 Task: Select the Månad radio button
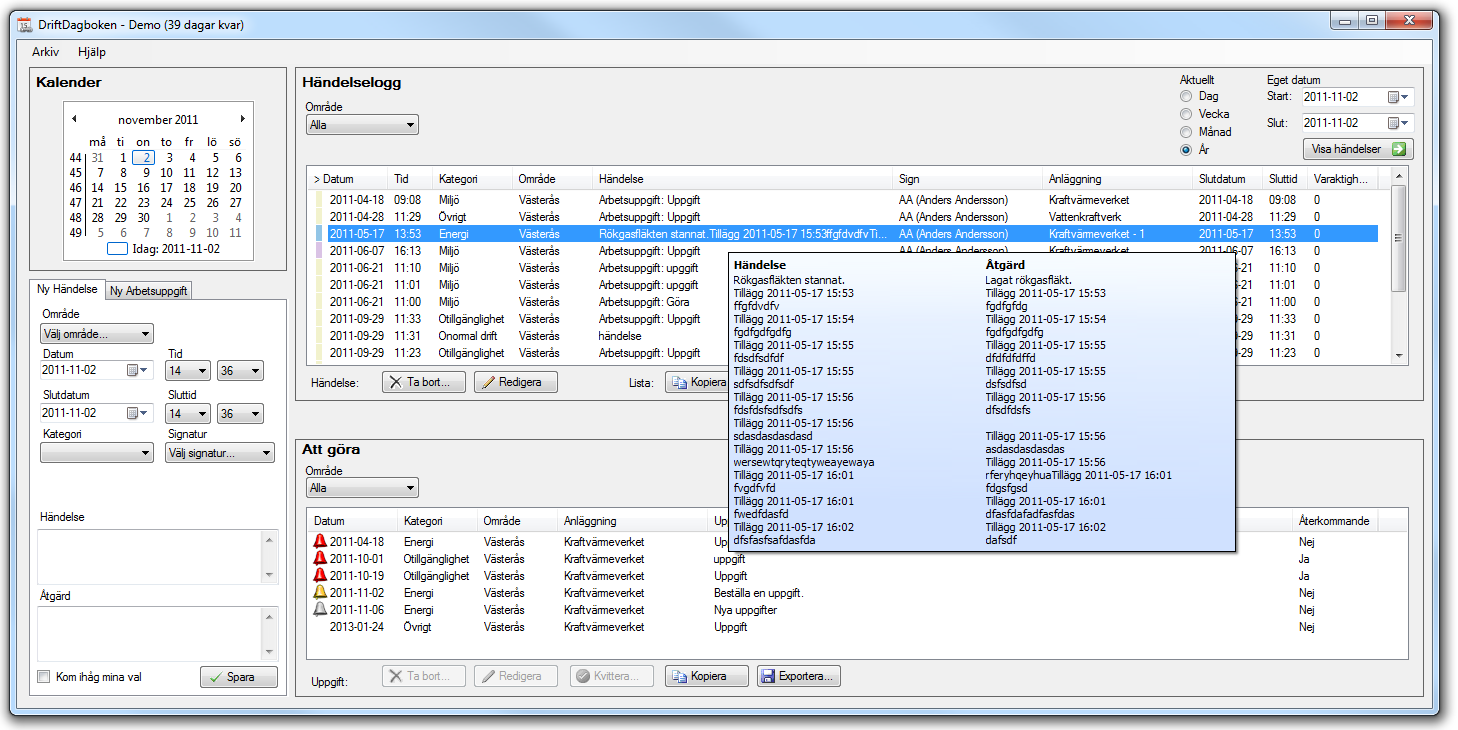[x=1186, y=132]
